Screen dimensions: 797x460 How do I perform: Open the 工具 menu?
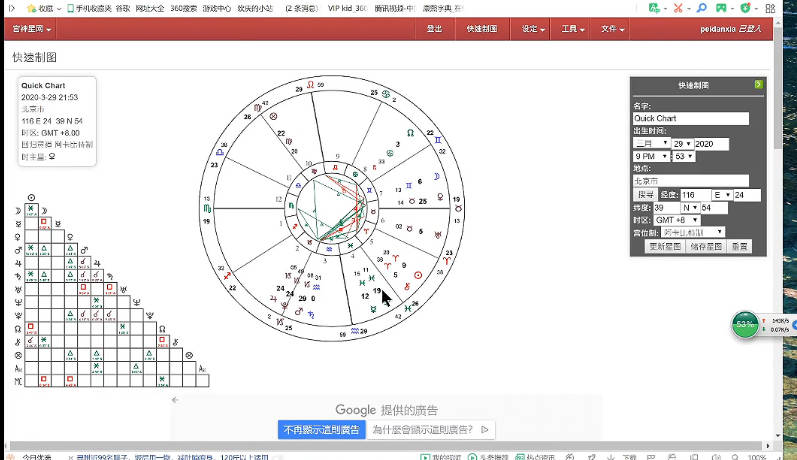point(573,29)
